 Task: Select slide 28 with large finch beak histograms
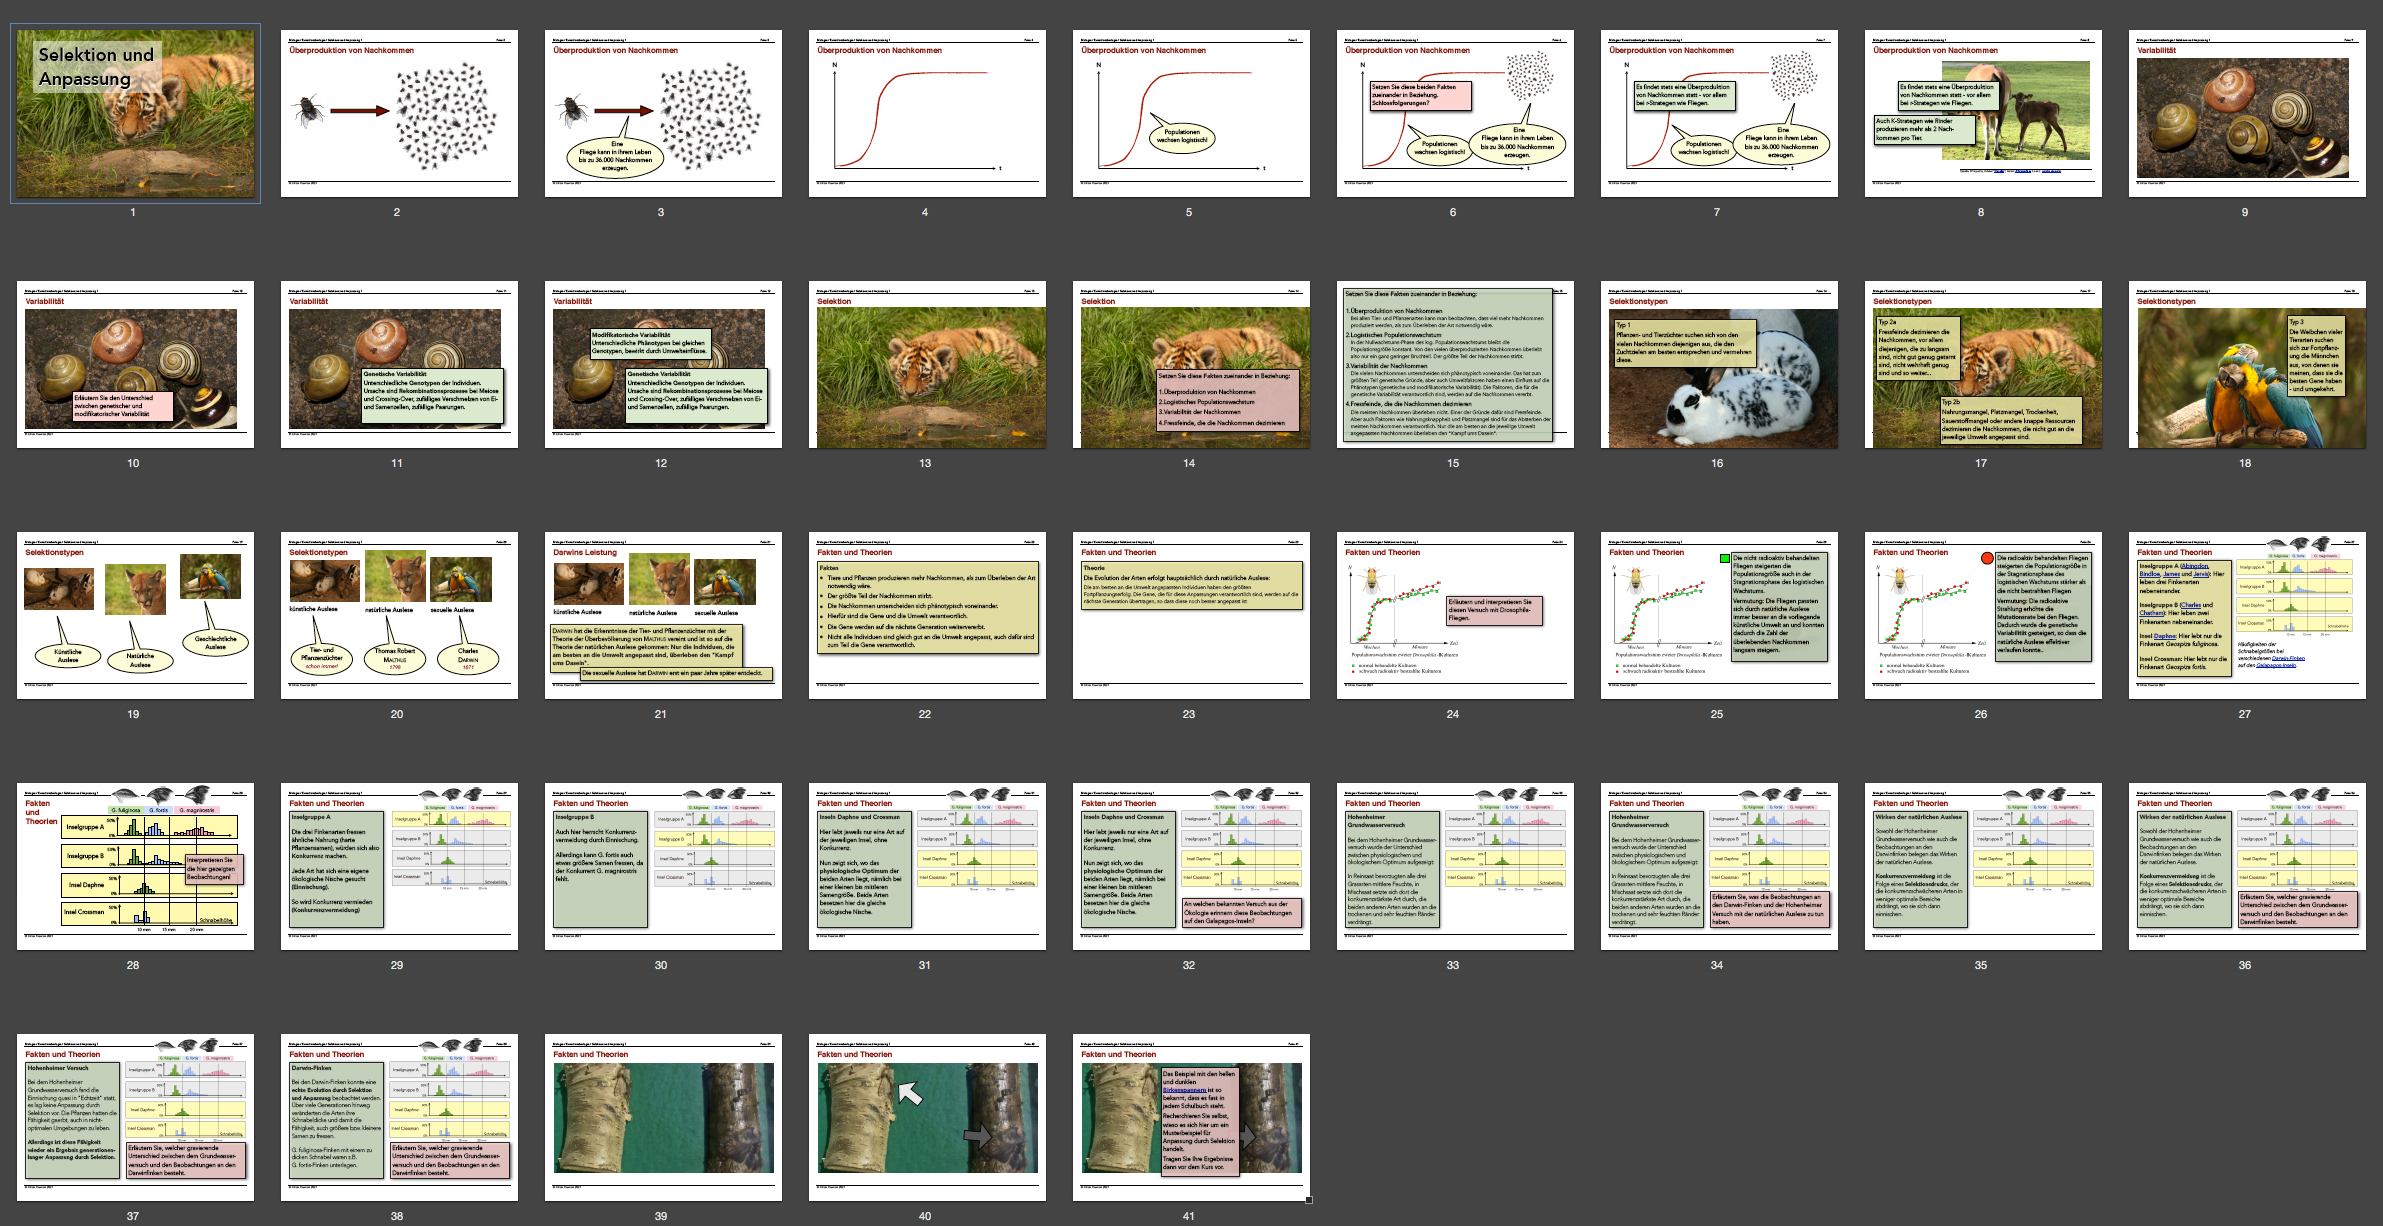[135, 866]
